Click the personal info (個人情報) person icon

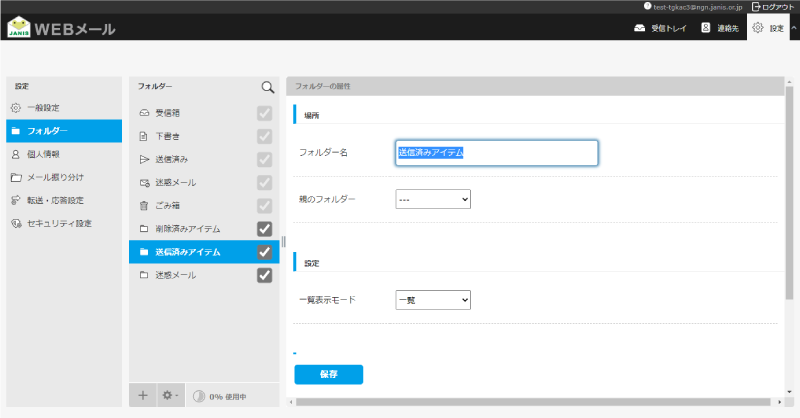point(16,154)
